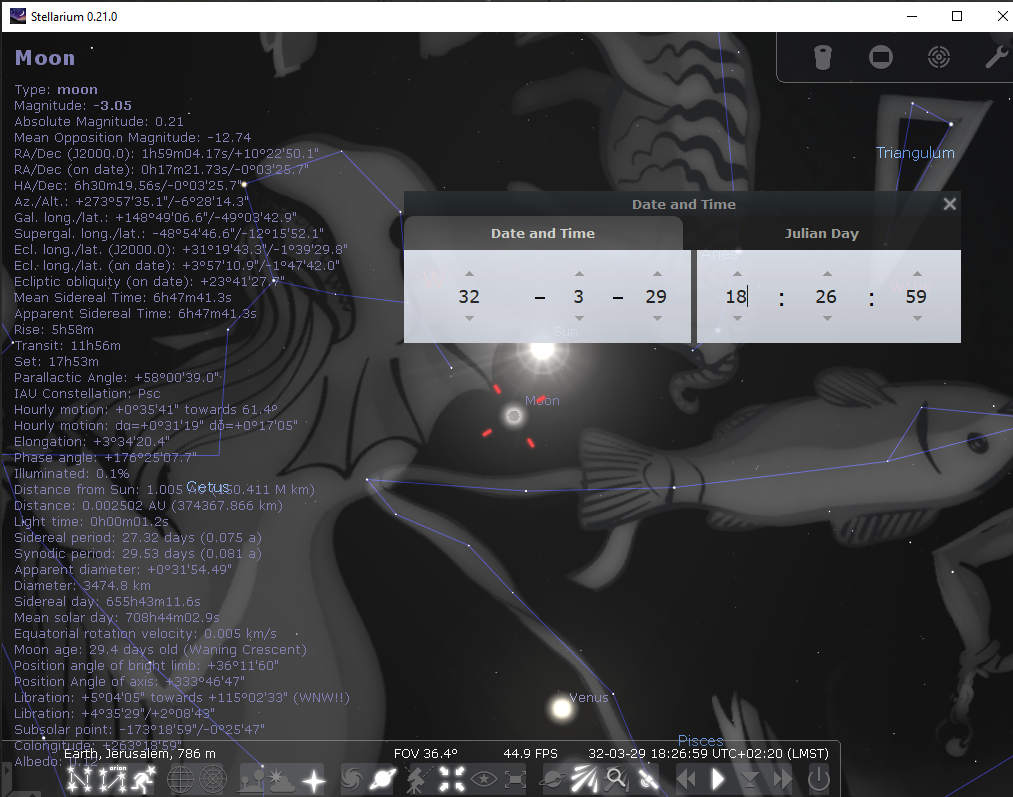Toggle atmosphere rendering button
The height and width of the screenshot is (797, 1013).
tap(281, 779)
